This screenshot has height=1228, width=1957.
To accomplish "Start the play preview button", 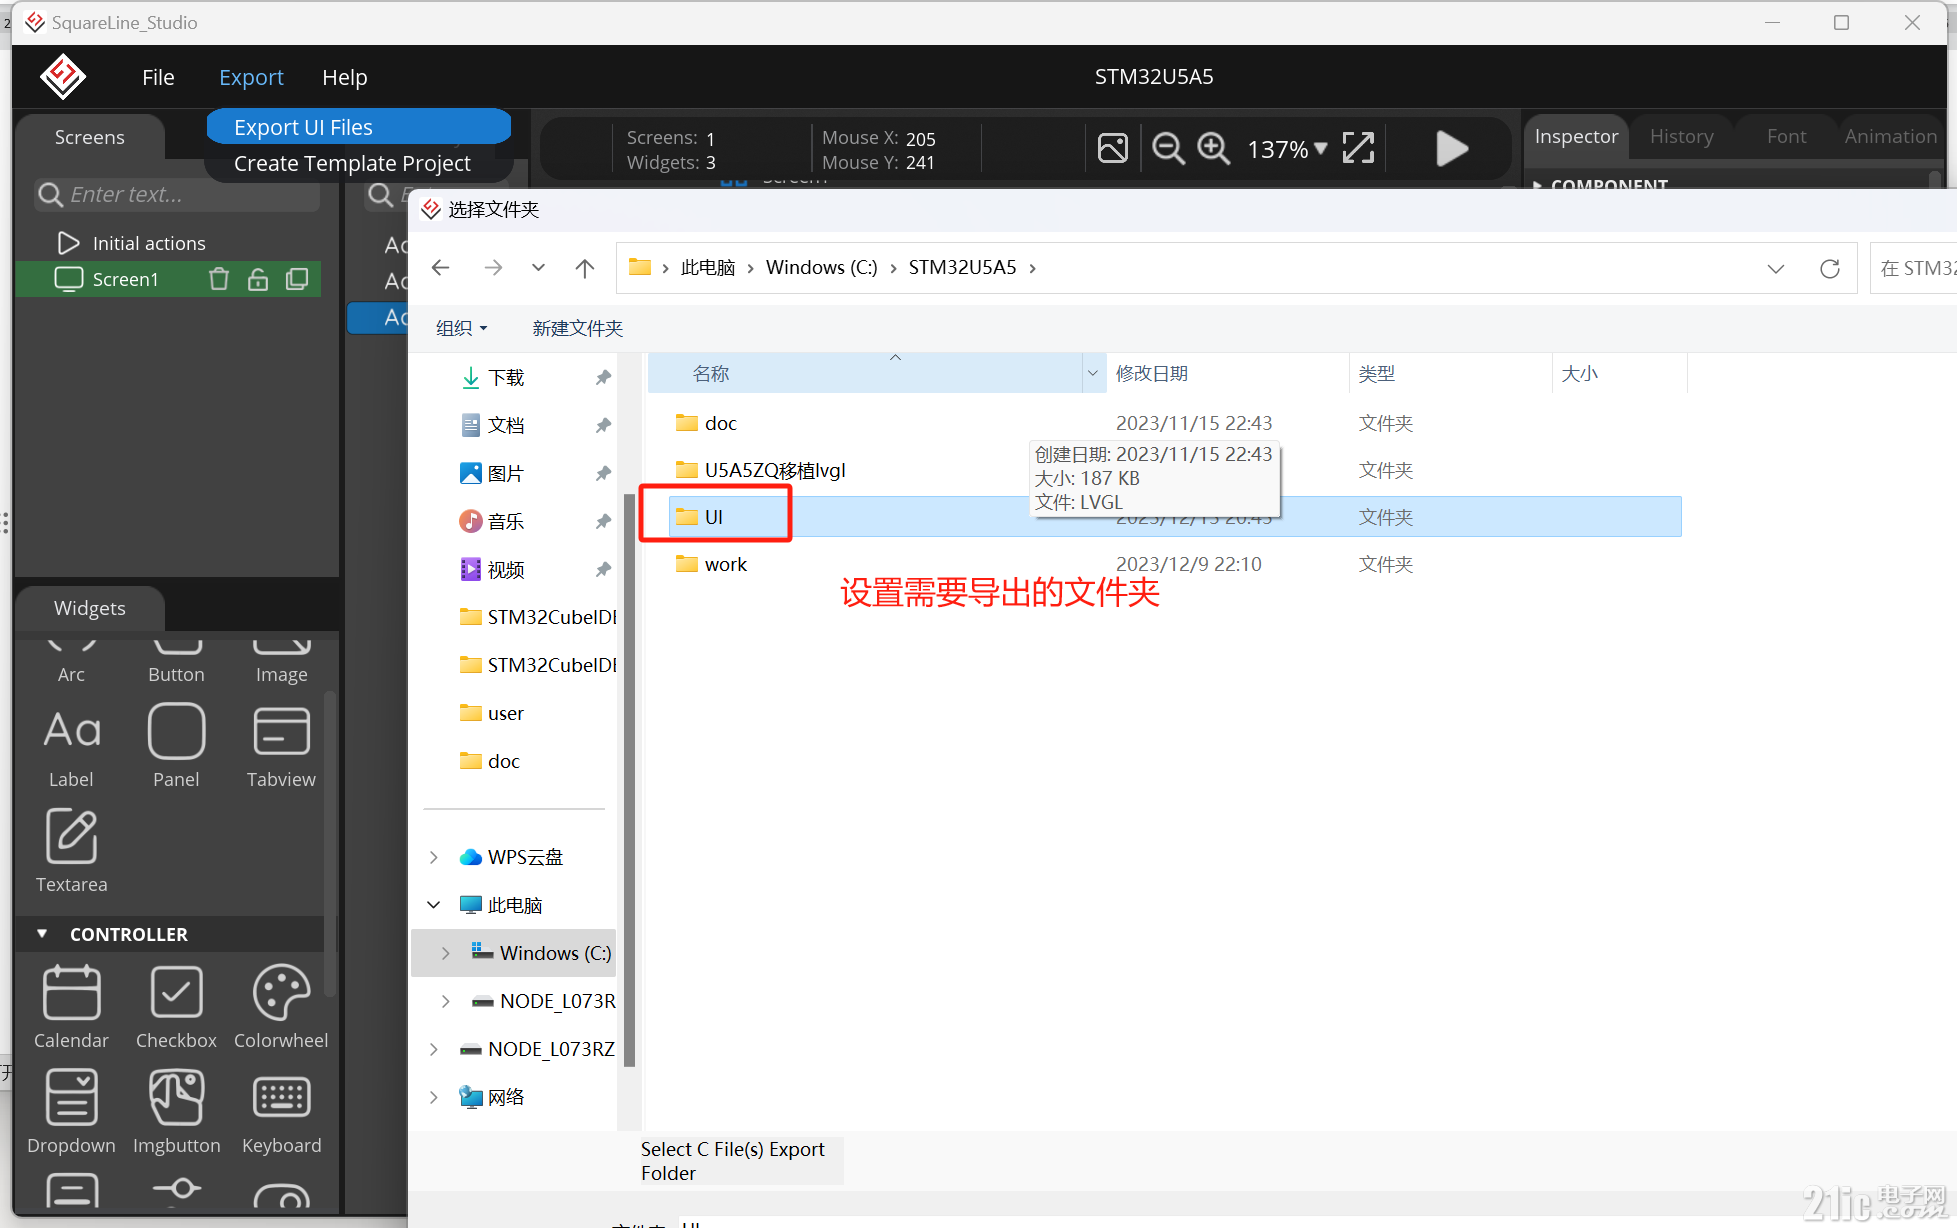I will [1452, 148].
